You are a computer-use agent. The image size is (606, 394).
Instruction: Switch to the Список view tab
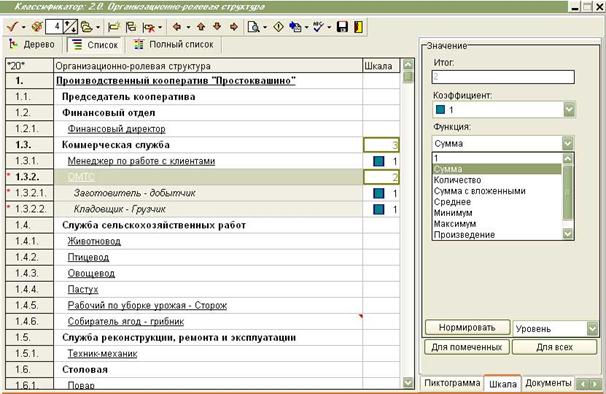click(x=95, y=45)
